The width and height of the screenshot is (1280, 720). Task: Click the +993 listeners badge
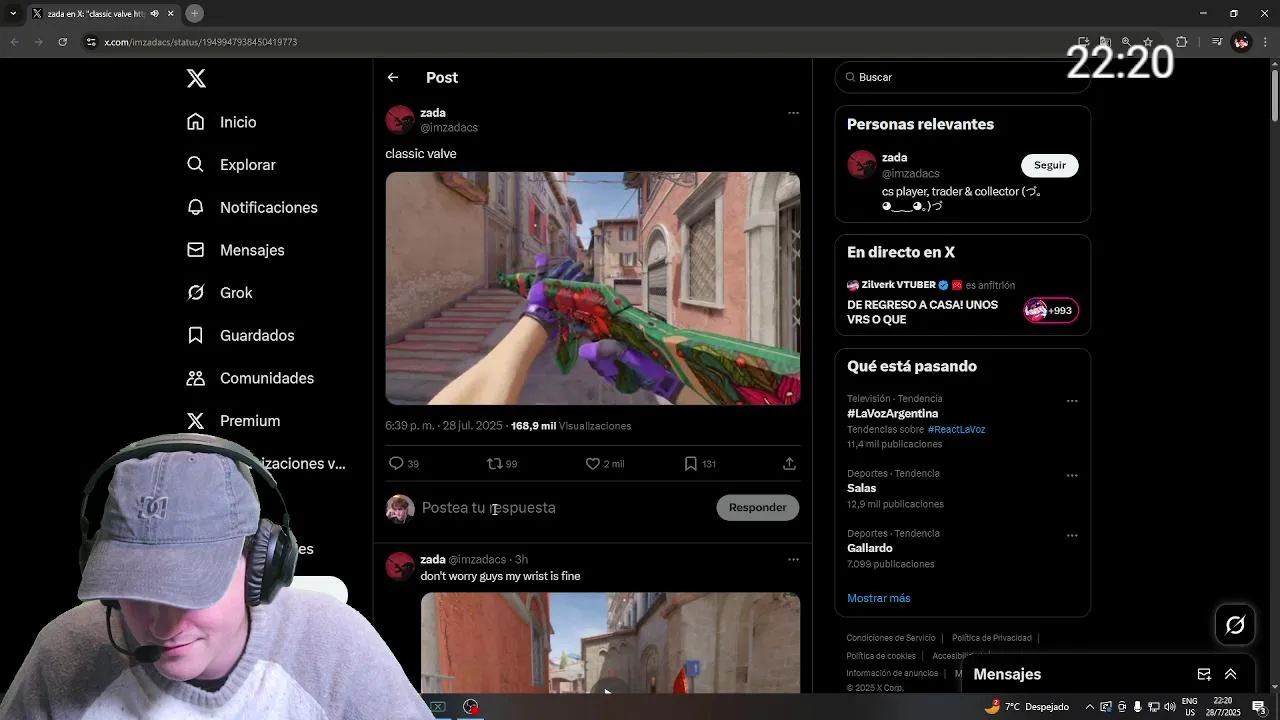coord(1051,310)
